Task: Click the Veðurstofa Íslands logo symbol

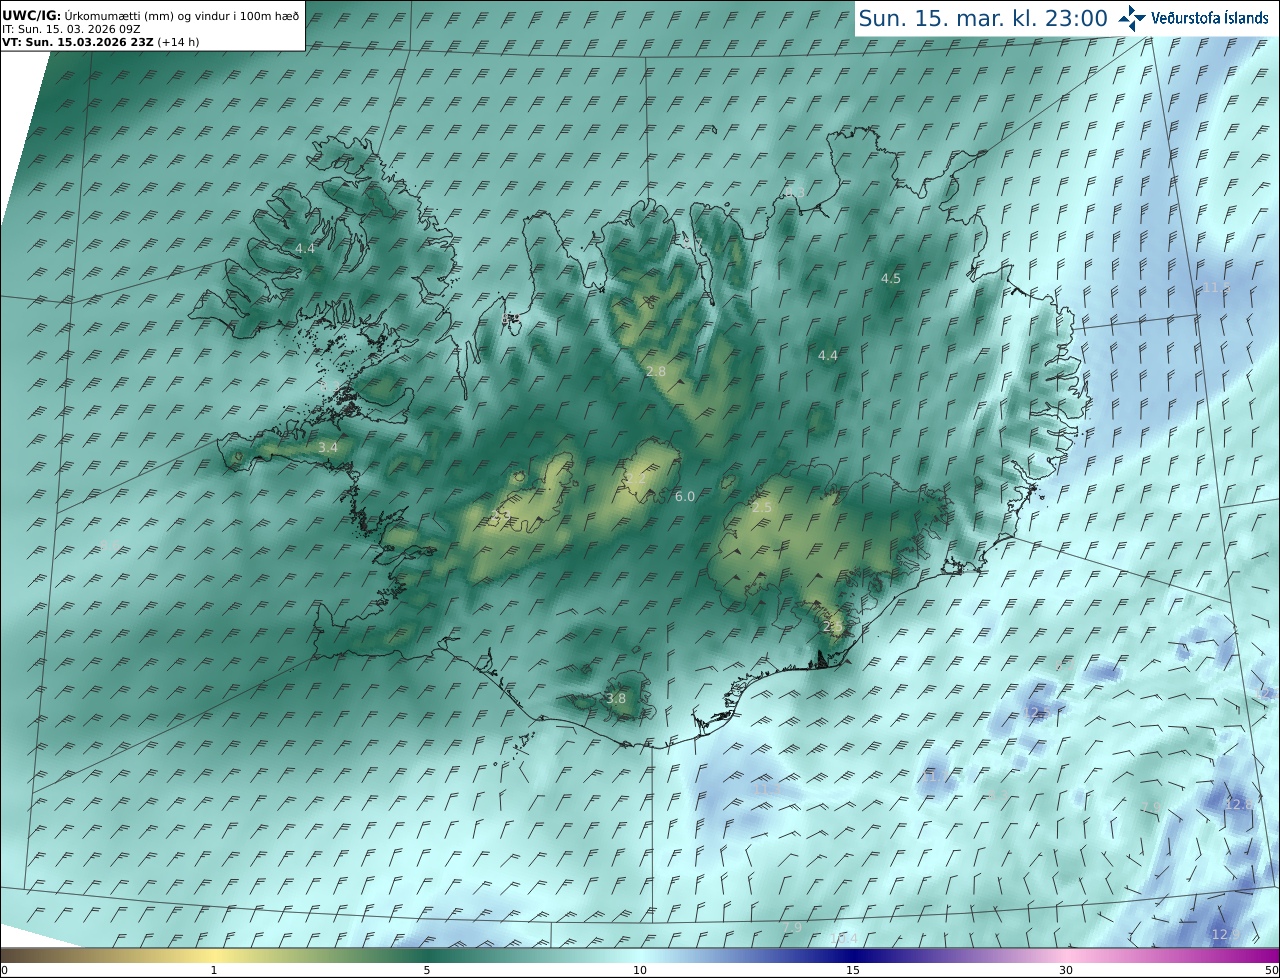Action: 1132,17
